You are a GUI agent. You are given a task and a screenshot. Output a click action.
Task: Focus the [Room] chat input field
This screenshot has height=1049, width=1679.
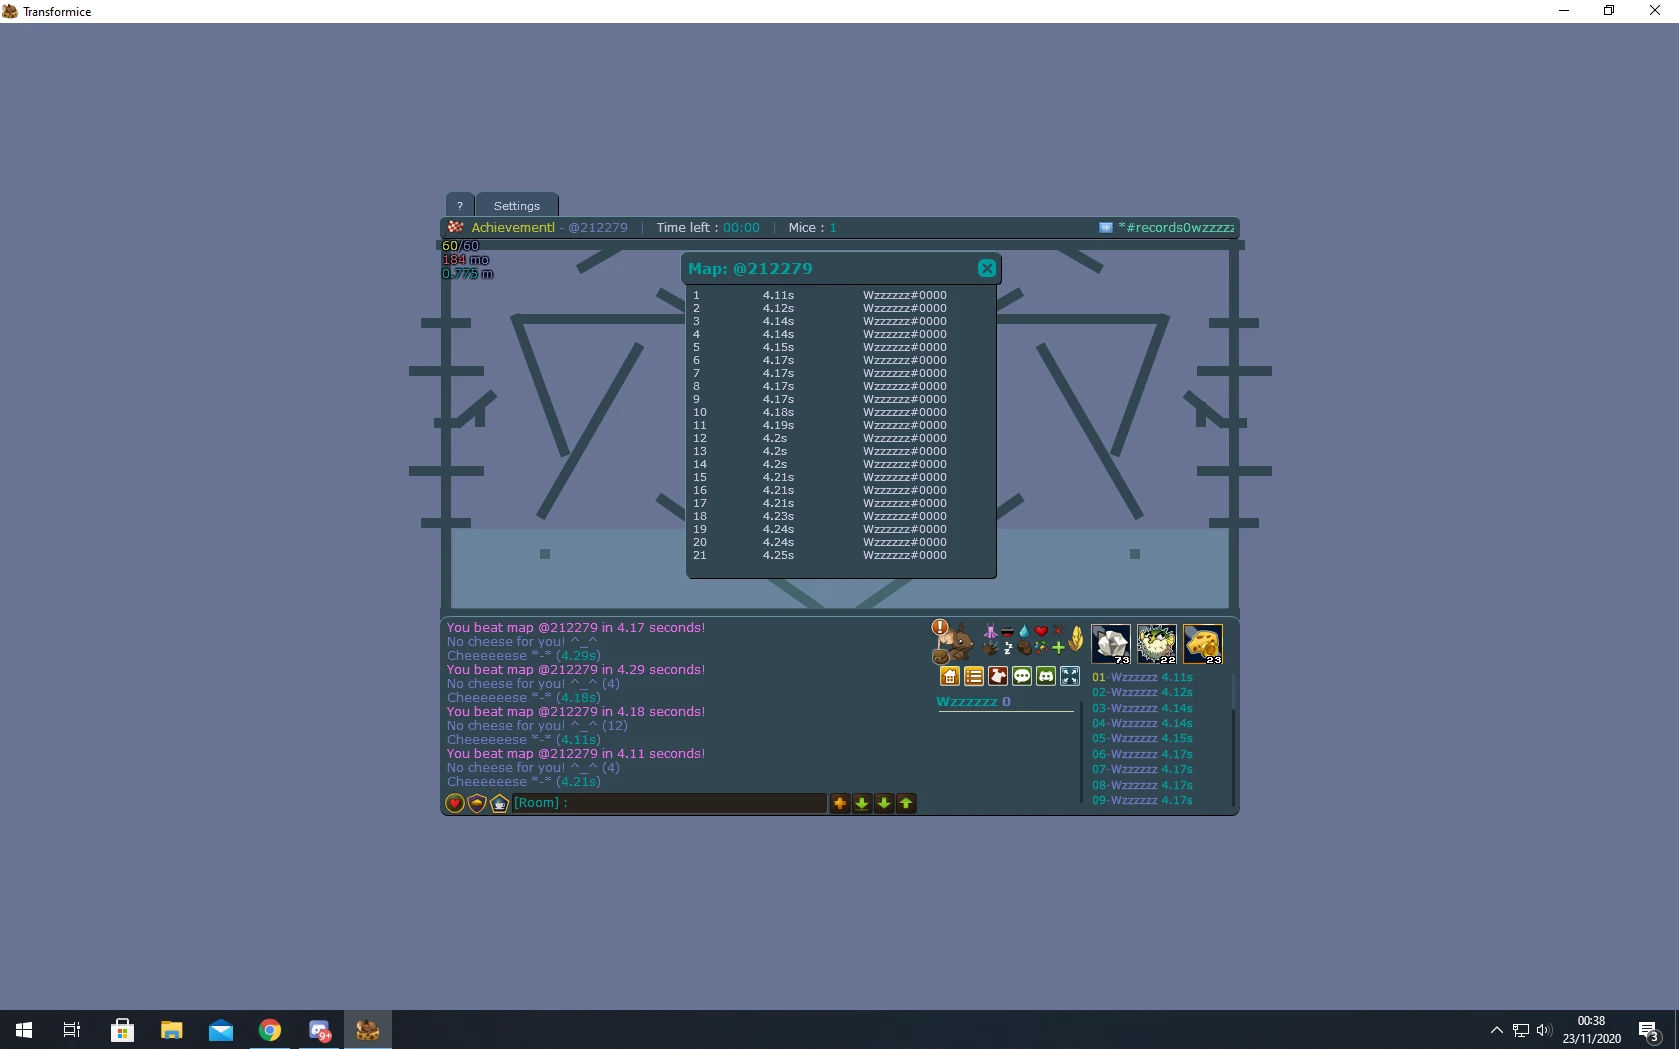coord(669,803)
